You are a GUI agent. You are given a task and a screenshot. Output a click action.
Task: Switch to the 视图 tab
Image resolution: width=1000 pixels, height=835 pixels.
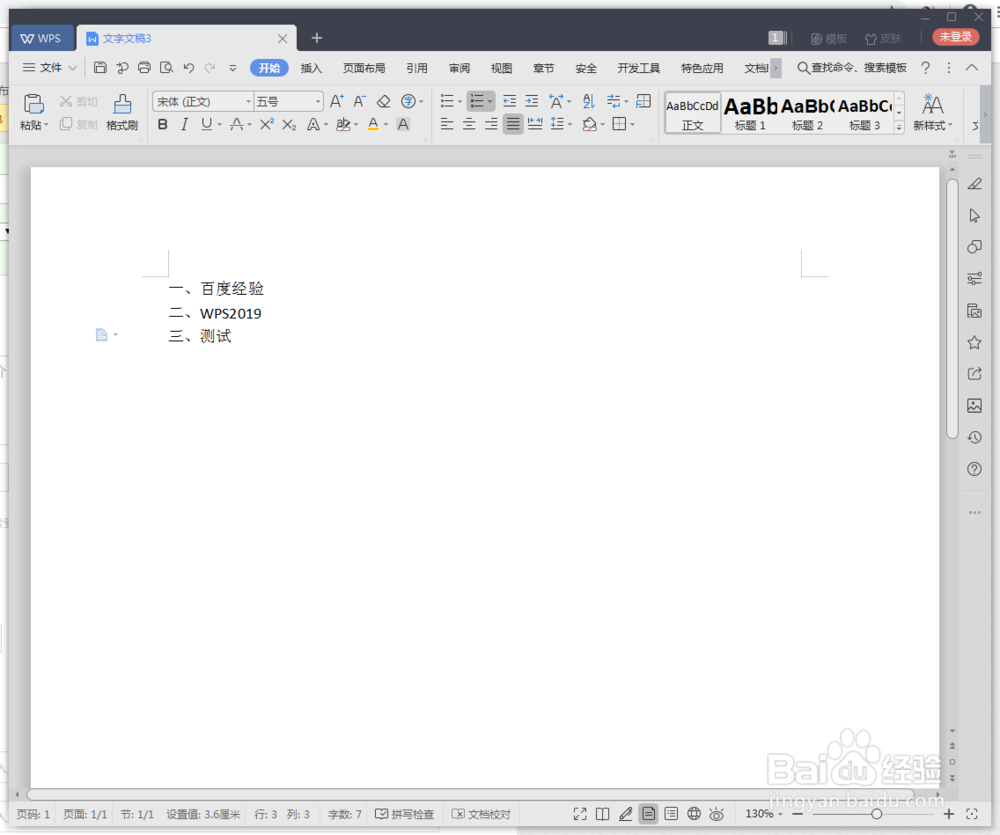tap(501, 68)
